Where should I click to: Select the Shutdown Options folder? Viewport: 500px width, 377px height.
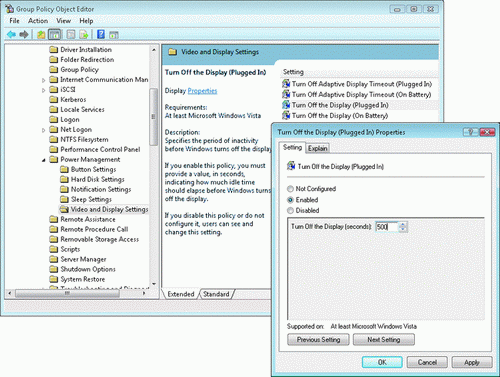83,270
